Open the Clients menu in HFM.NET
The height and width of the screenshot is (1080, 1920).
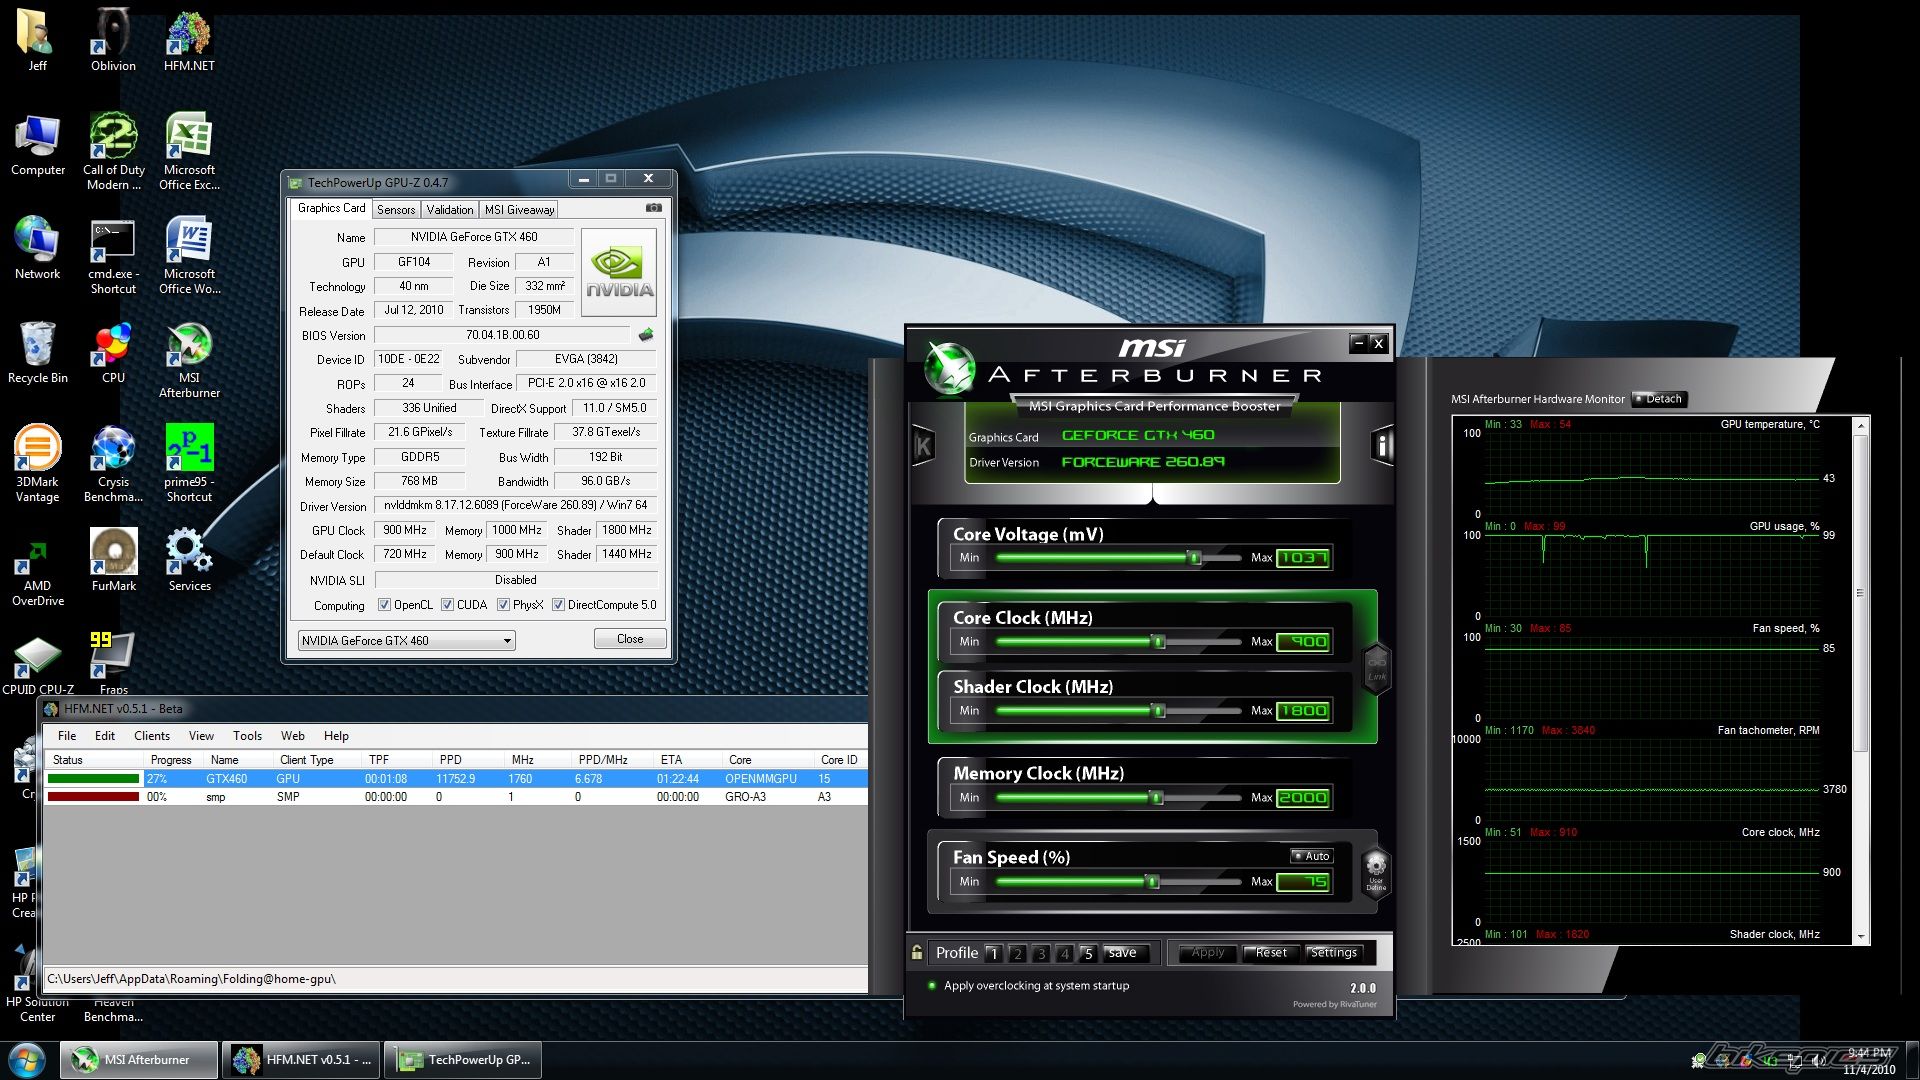[x=152, y=735]
